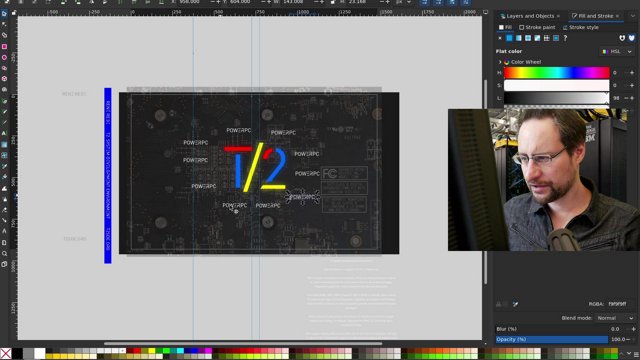Select the Rectangle tool

pos(4,47)
